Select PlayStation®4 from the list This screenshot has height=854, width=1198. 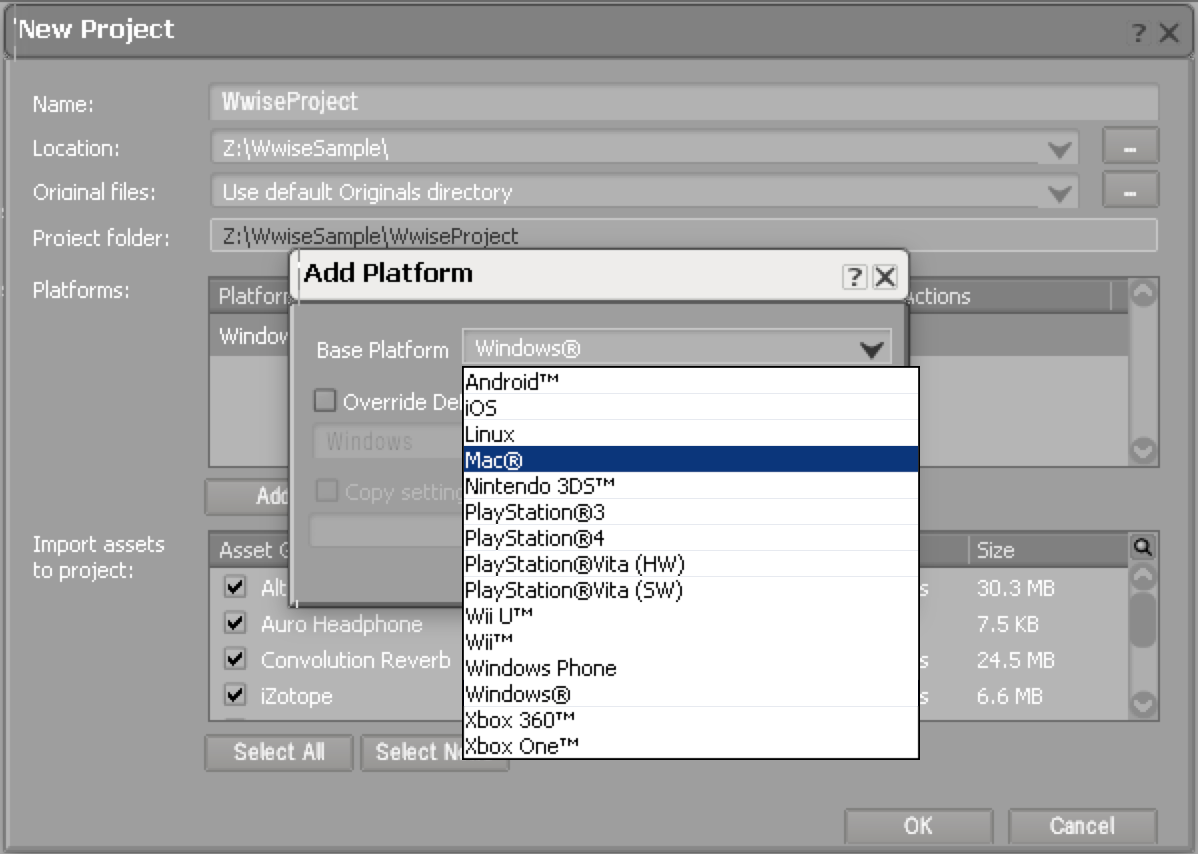[x=691, y=538]
